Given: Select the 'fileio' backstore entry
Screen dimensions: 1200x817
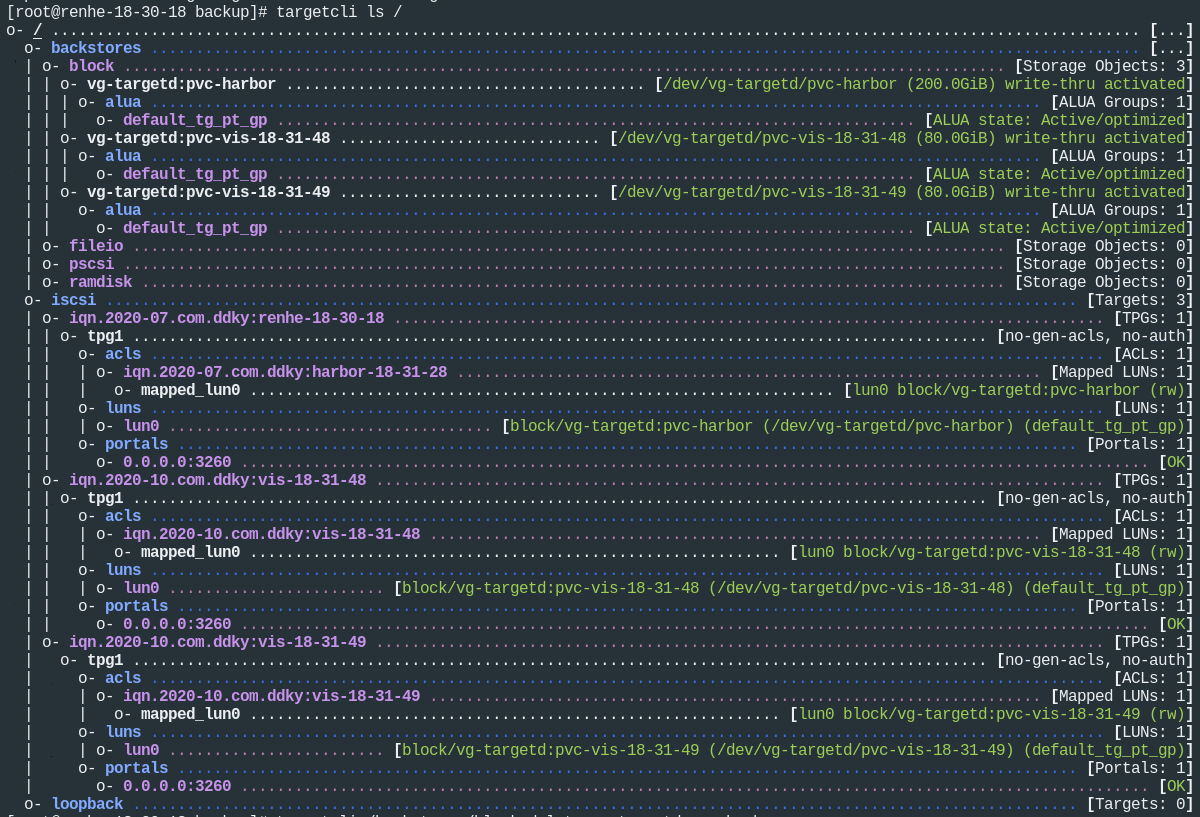Looking at the screenshot, I should (96, 246).
